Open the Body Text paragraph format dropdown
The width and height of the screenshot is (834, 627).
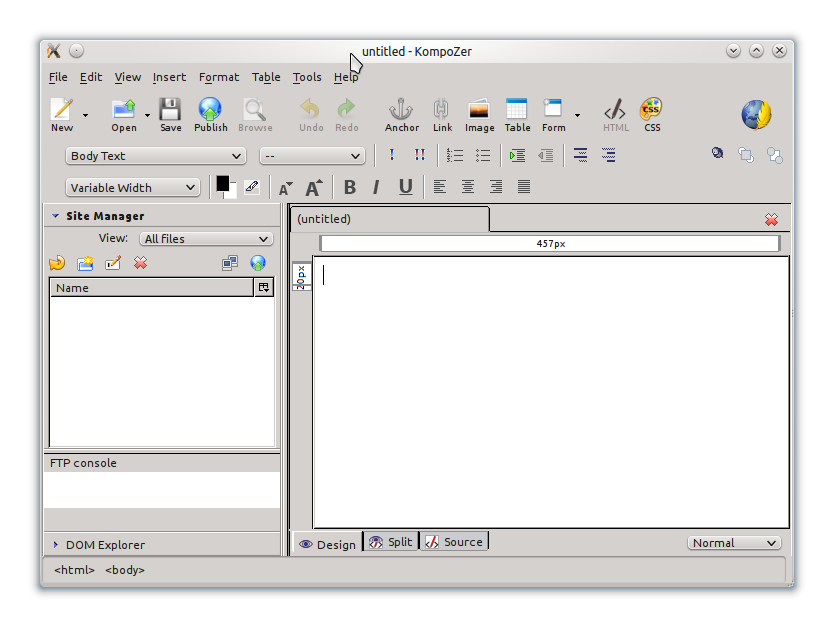tap(156, 156)
